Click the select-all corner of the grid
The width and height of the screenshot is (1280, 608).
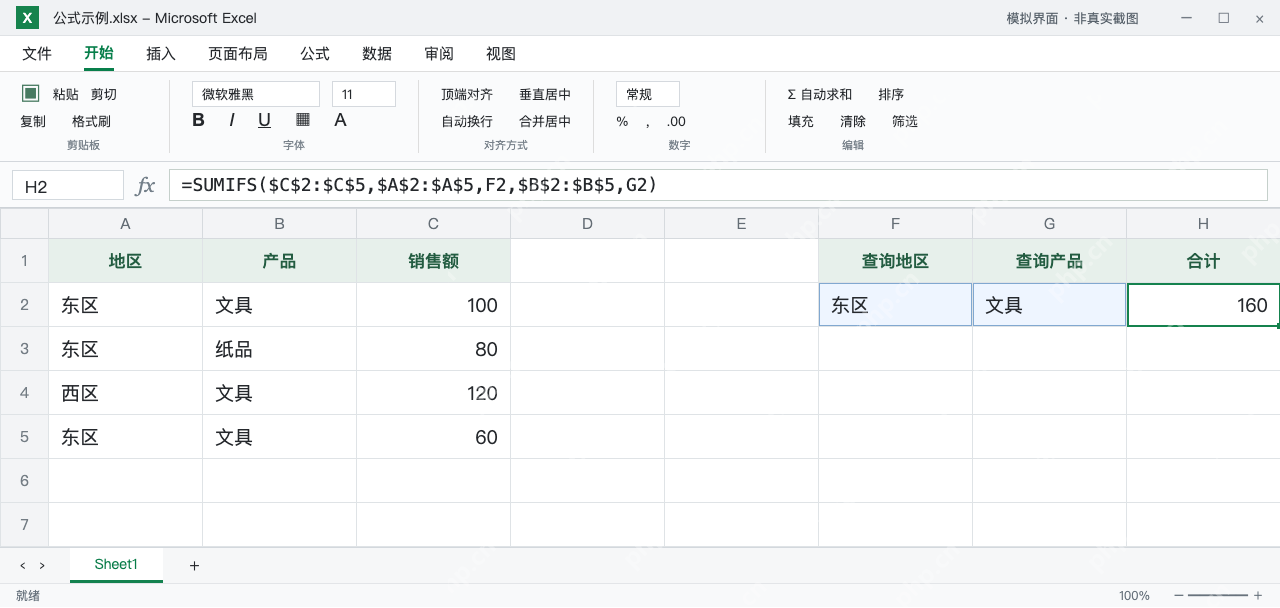click(x=24, y=224)
